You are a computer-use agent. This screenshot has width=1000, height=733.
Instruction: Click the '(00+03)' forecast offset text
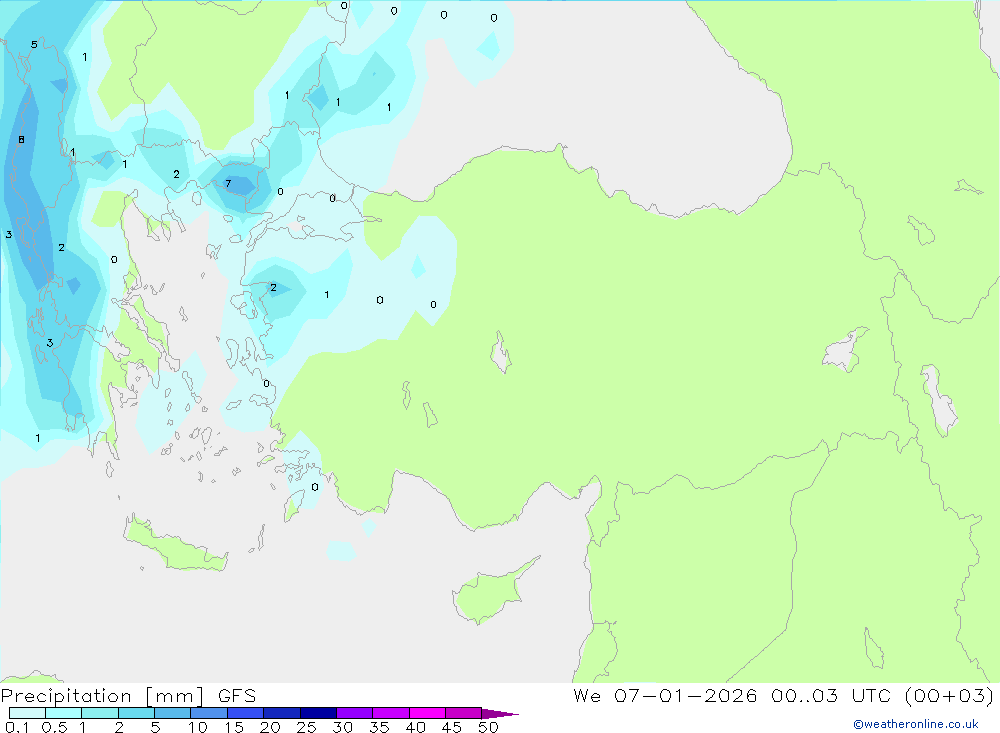coord(949,695)
